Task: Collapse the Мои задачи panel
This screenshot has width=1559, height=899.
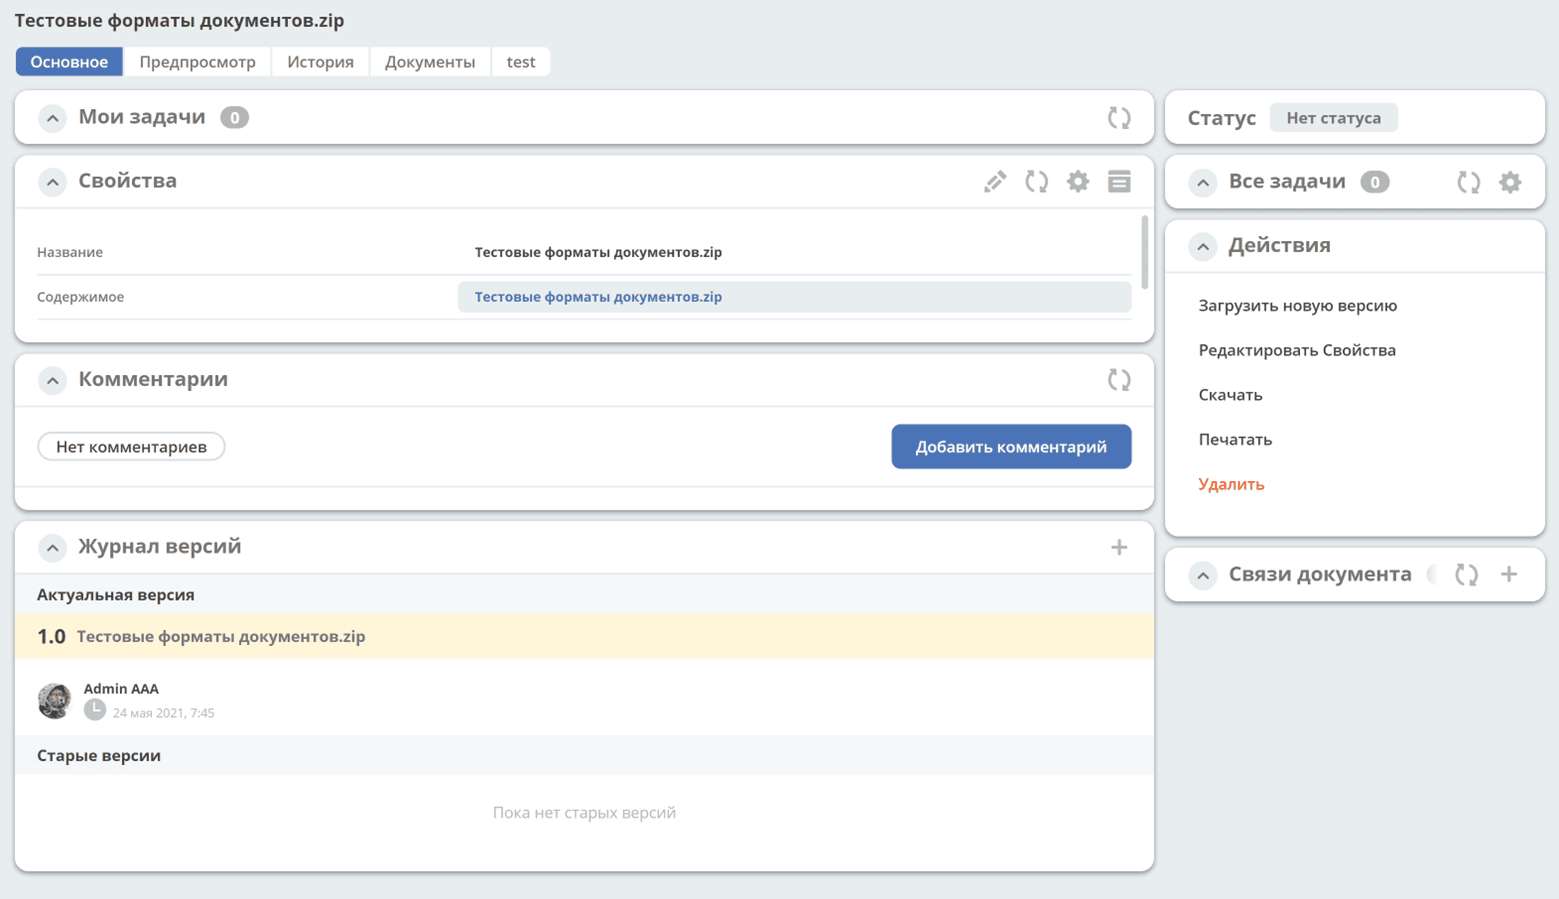Action: click(x=52, y=118)
